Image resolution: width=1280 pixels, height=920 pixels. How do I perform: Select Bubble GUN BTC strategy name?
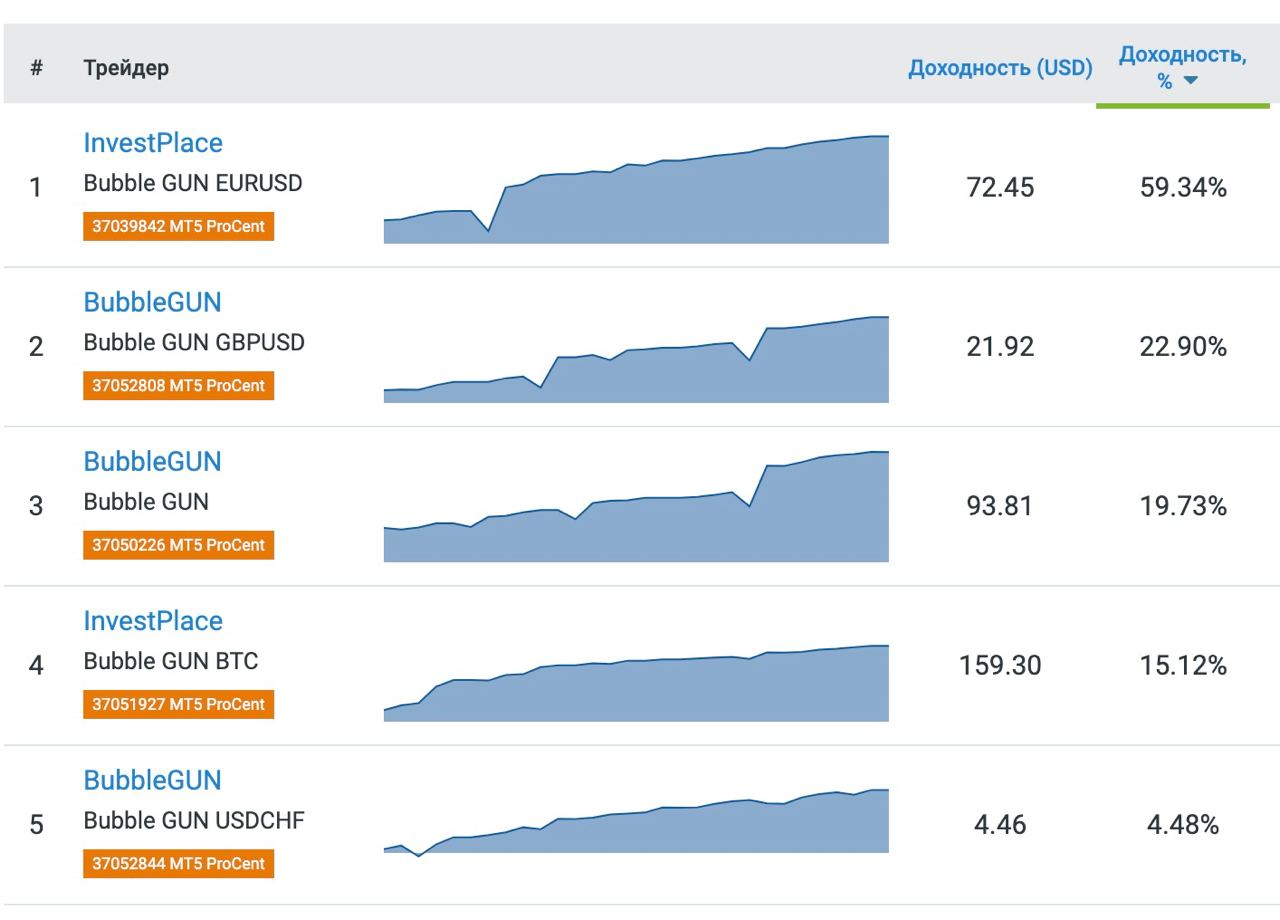[x=171, y=661]
